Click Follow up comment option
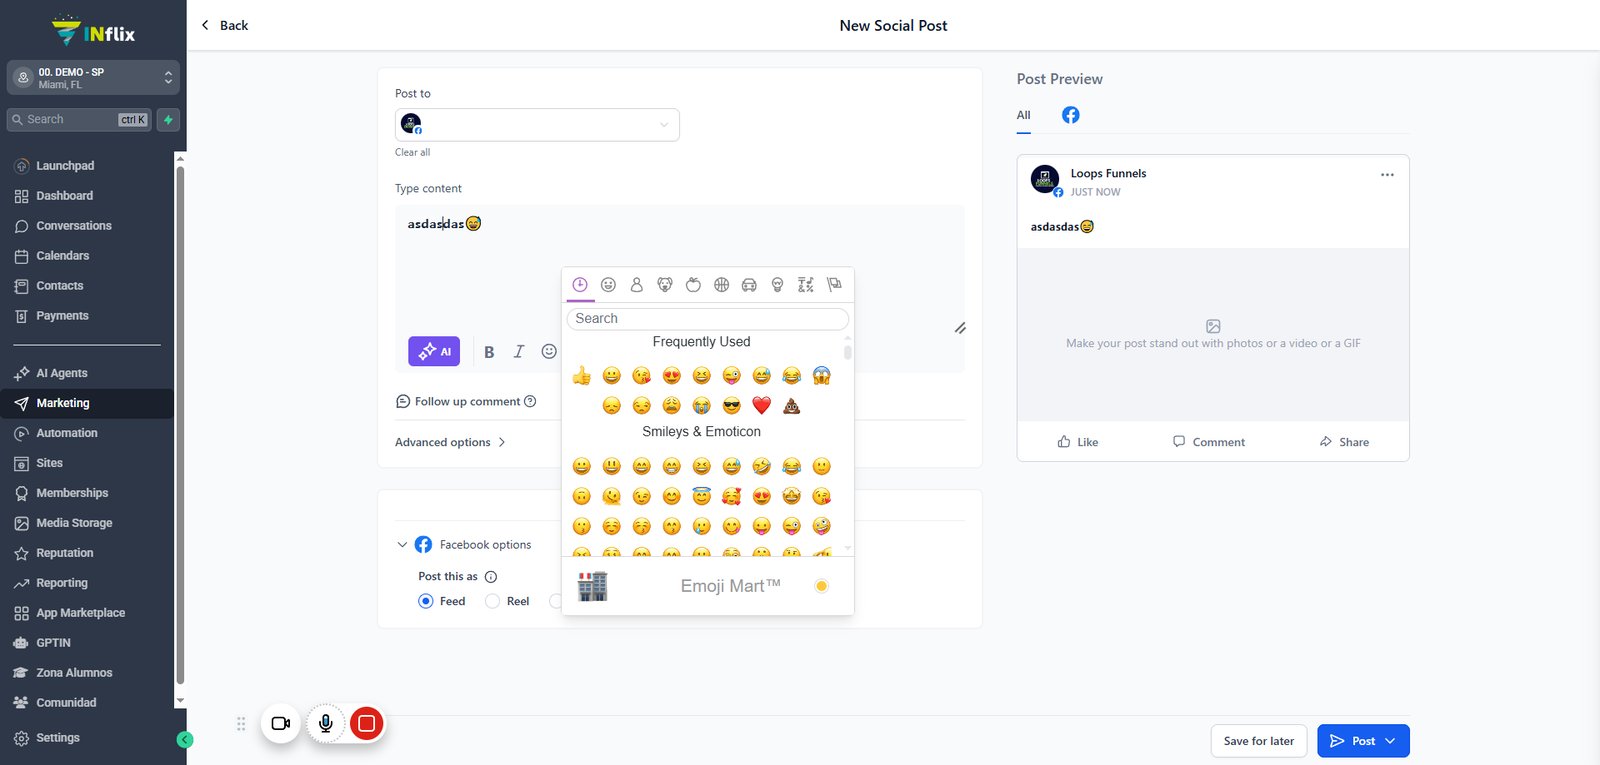Viewport: 1600px width, 765px height. point(466,401)
